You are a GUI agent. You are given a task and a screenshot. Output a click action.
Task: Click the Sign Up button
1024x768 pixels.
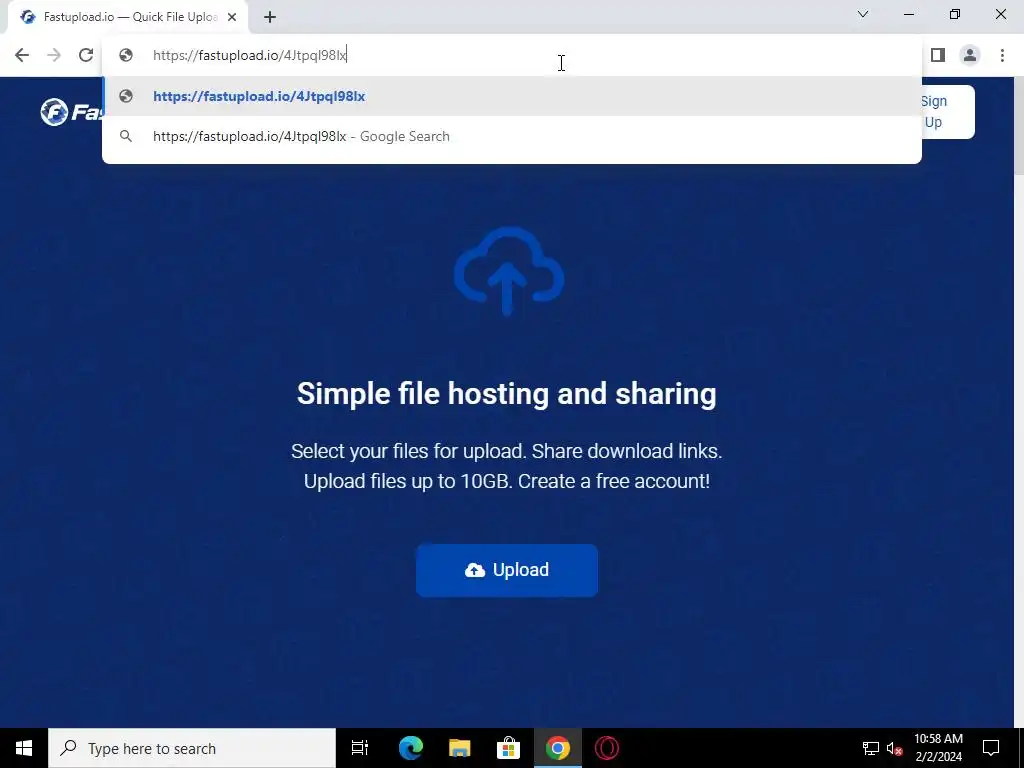[946, 112]
